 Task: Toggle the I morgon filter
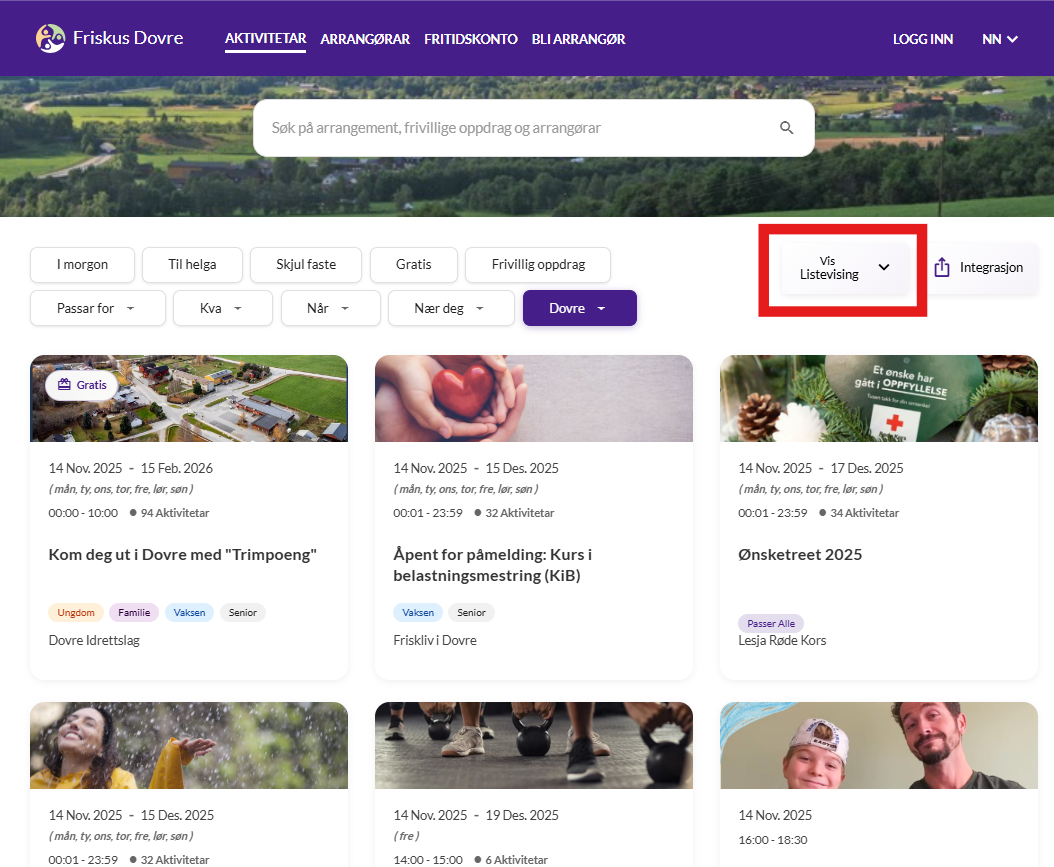tap(82, 265)
